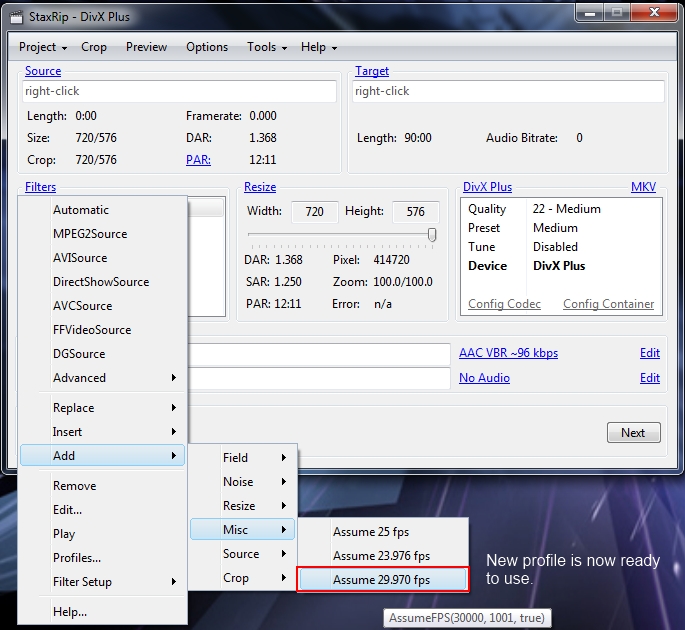This screenshot has width=685, height=630.
Task: Choose Assume 23.976 fps
Action: pyautogui.click(x=383, y=556)
